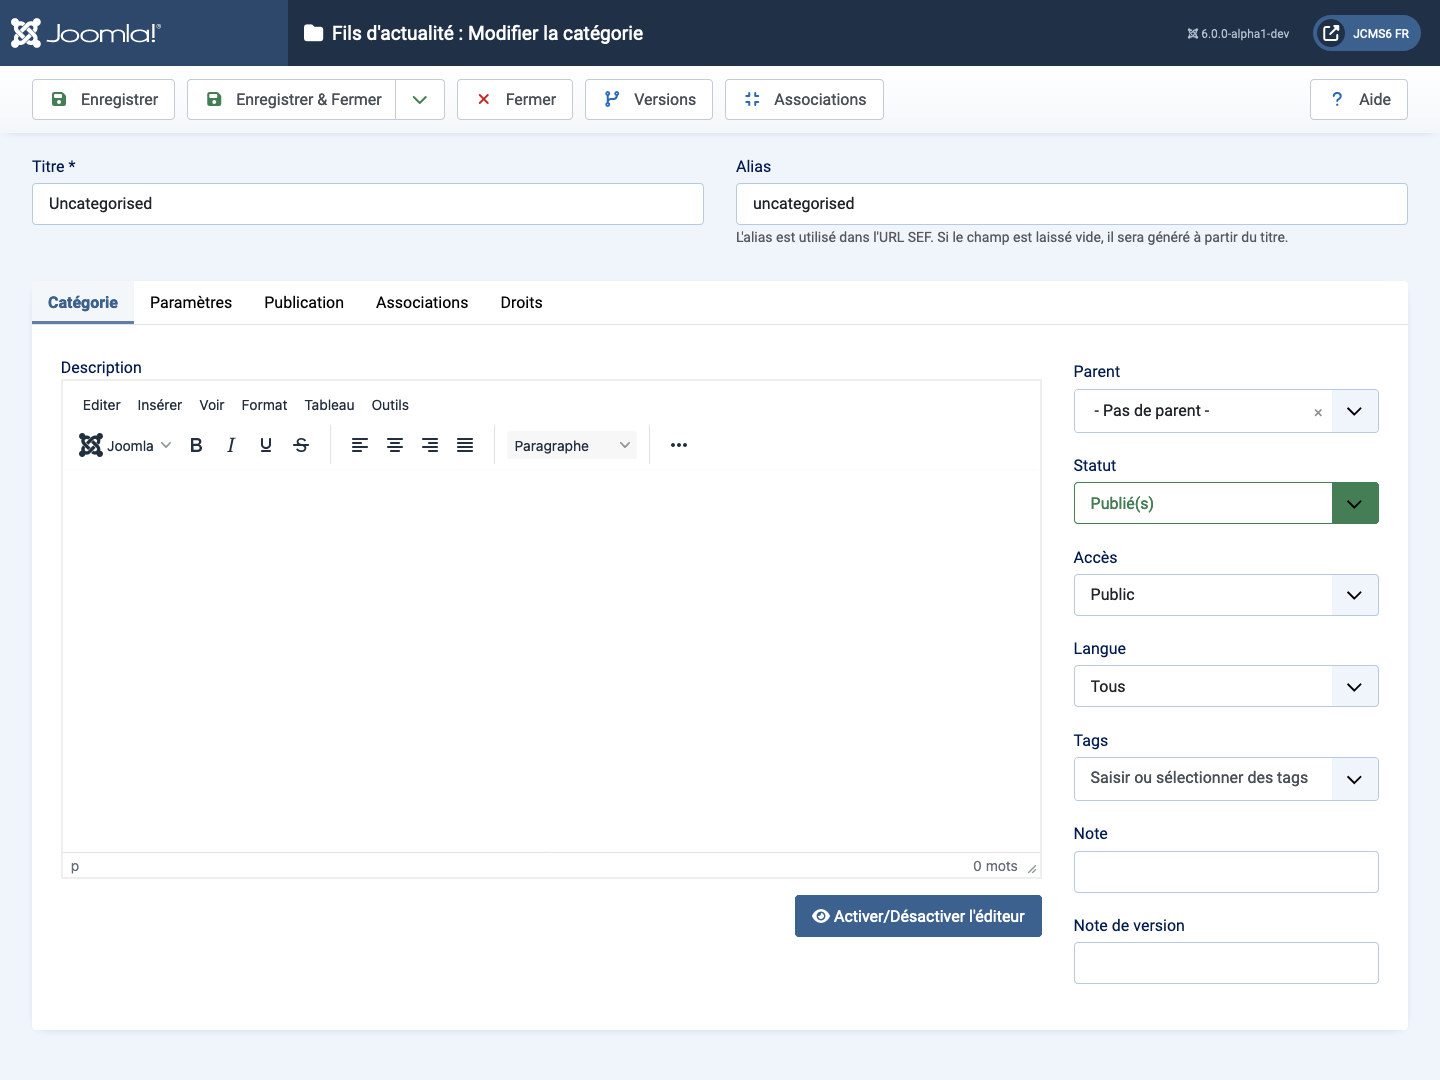
Task: Click the Joomla logo in header
Action: tap(86, 33)
